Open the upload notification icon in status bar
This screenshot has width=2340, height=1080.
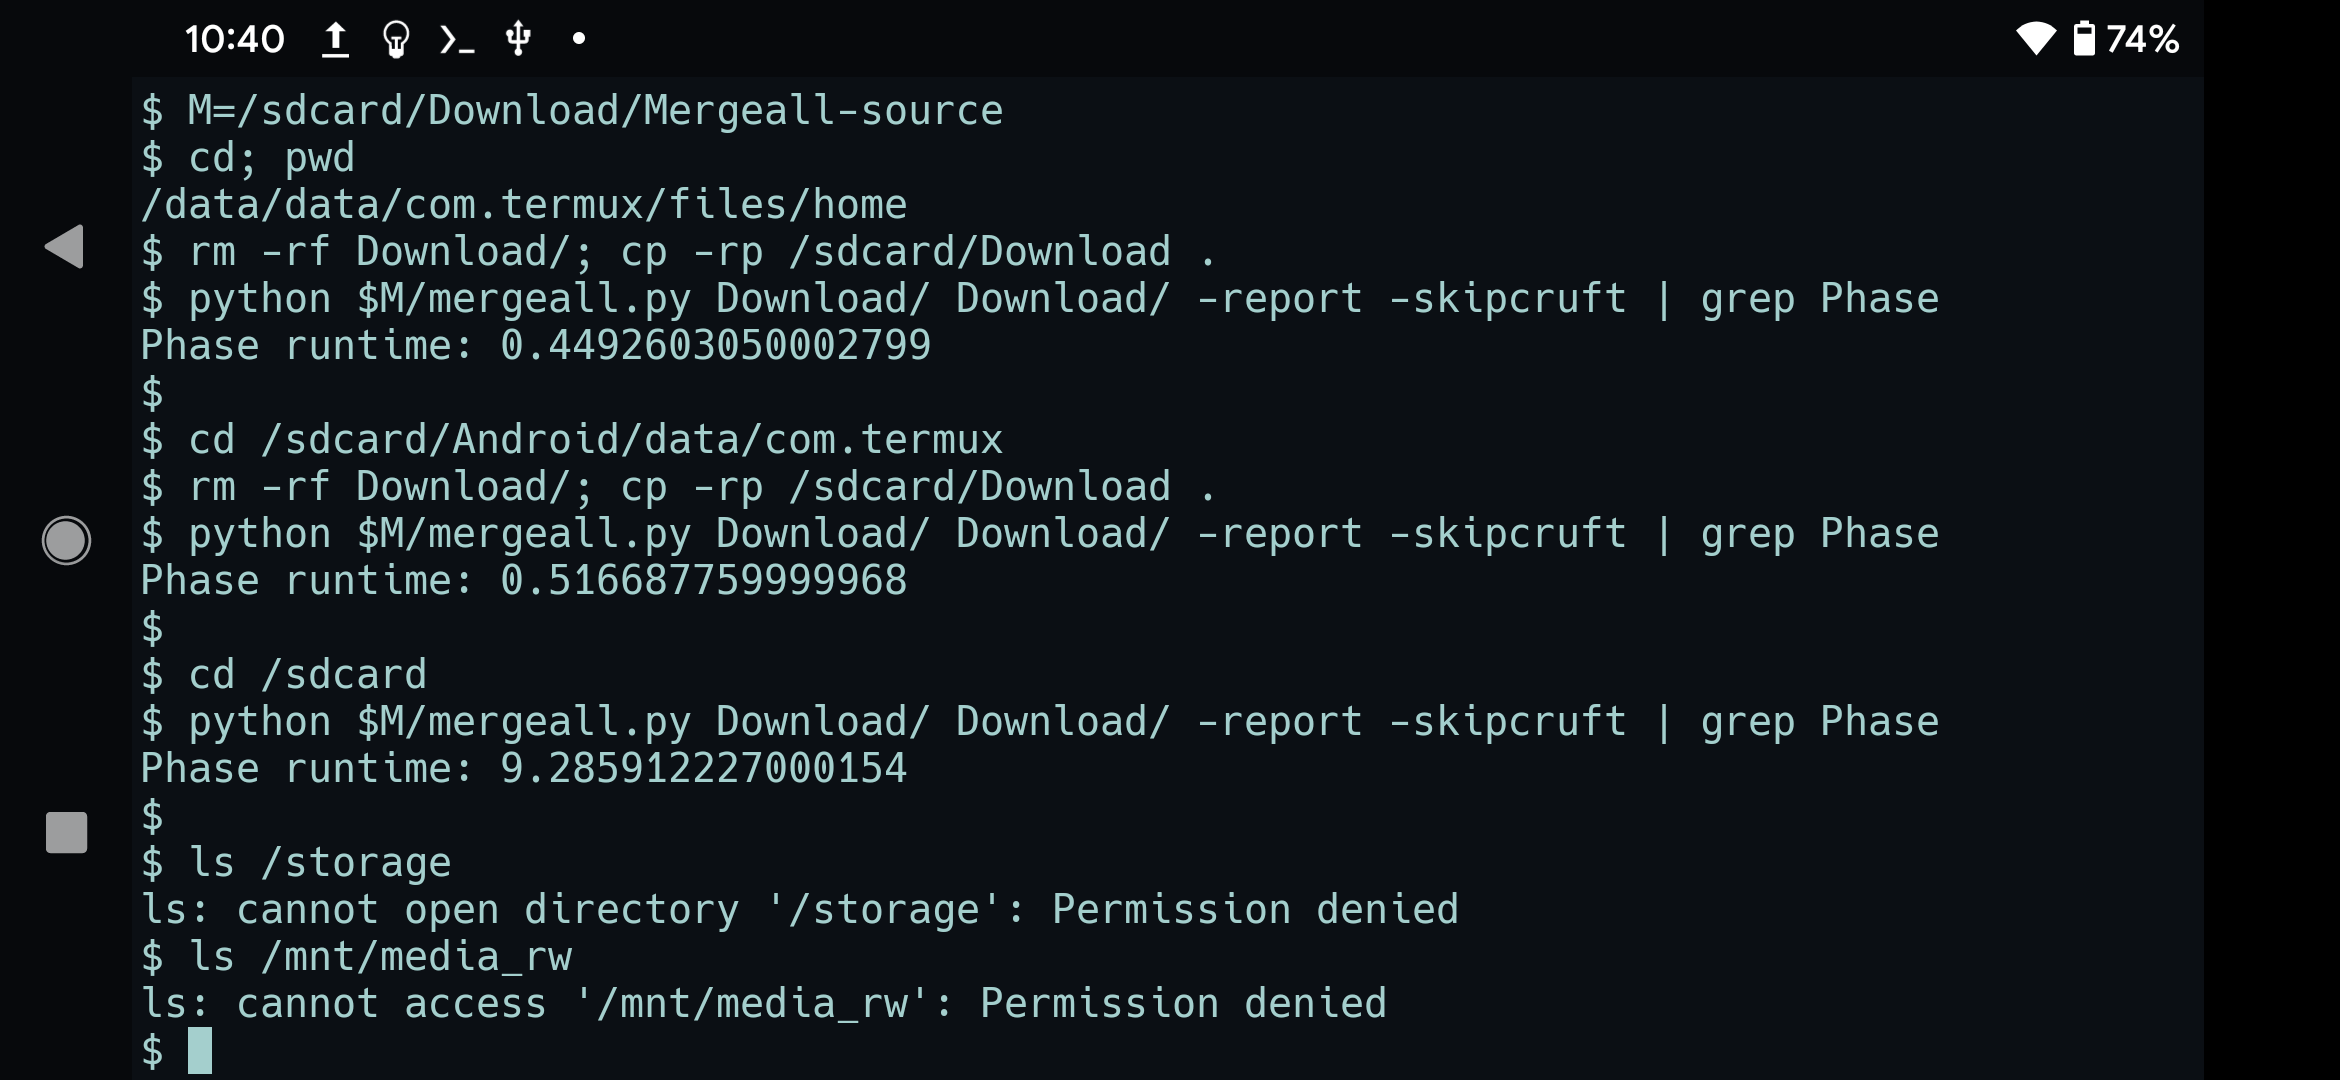point(335,39)
